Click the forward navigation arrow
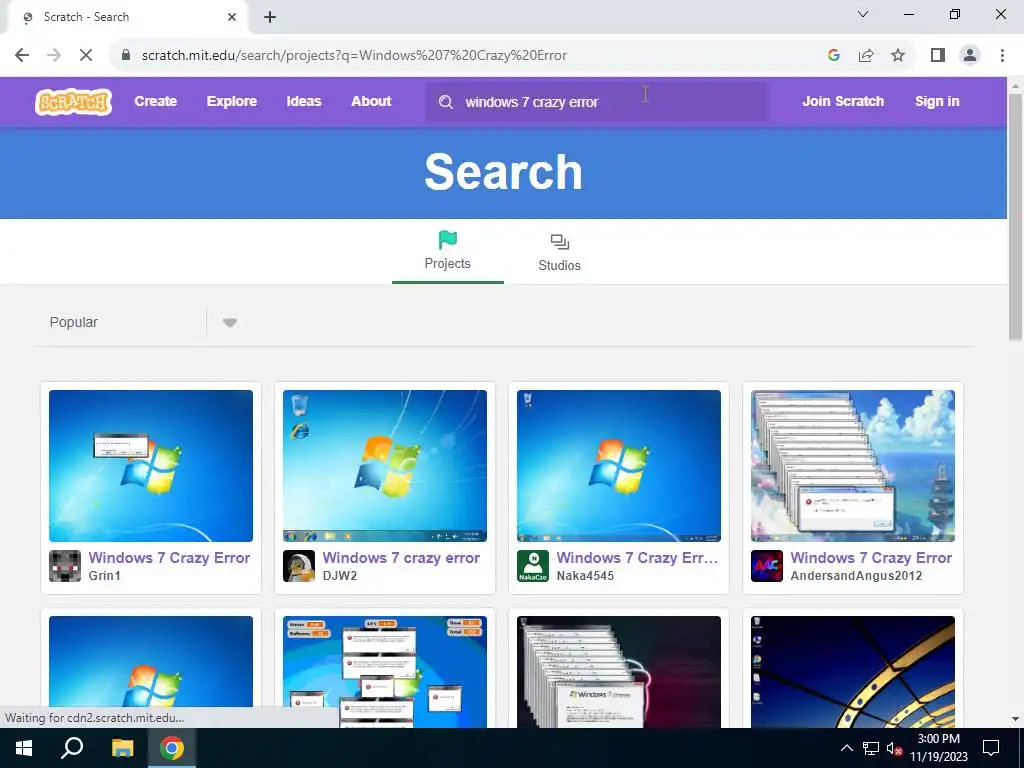This screenshot has height=768, width=1024. (x=54, y=55)
